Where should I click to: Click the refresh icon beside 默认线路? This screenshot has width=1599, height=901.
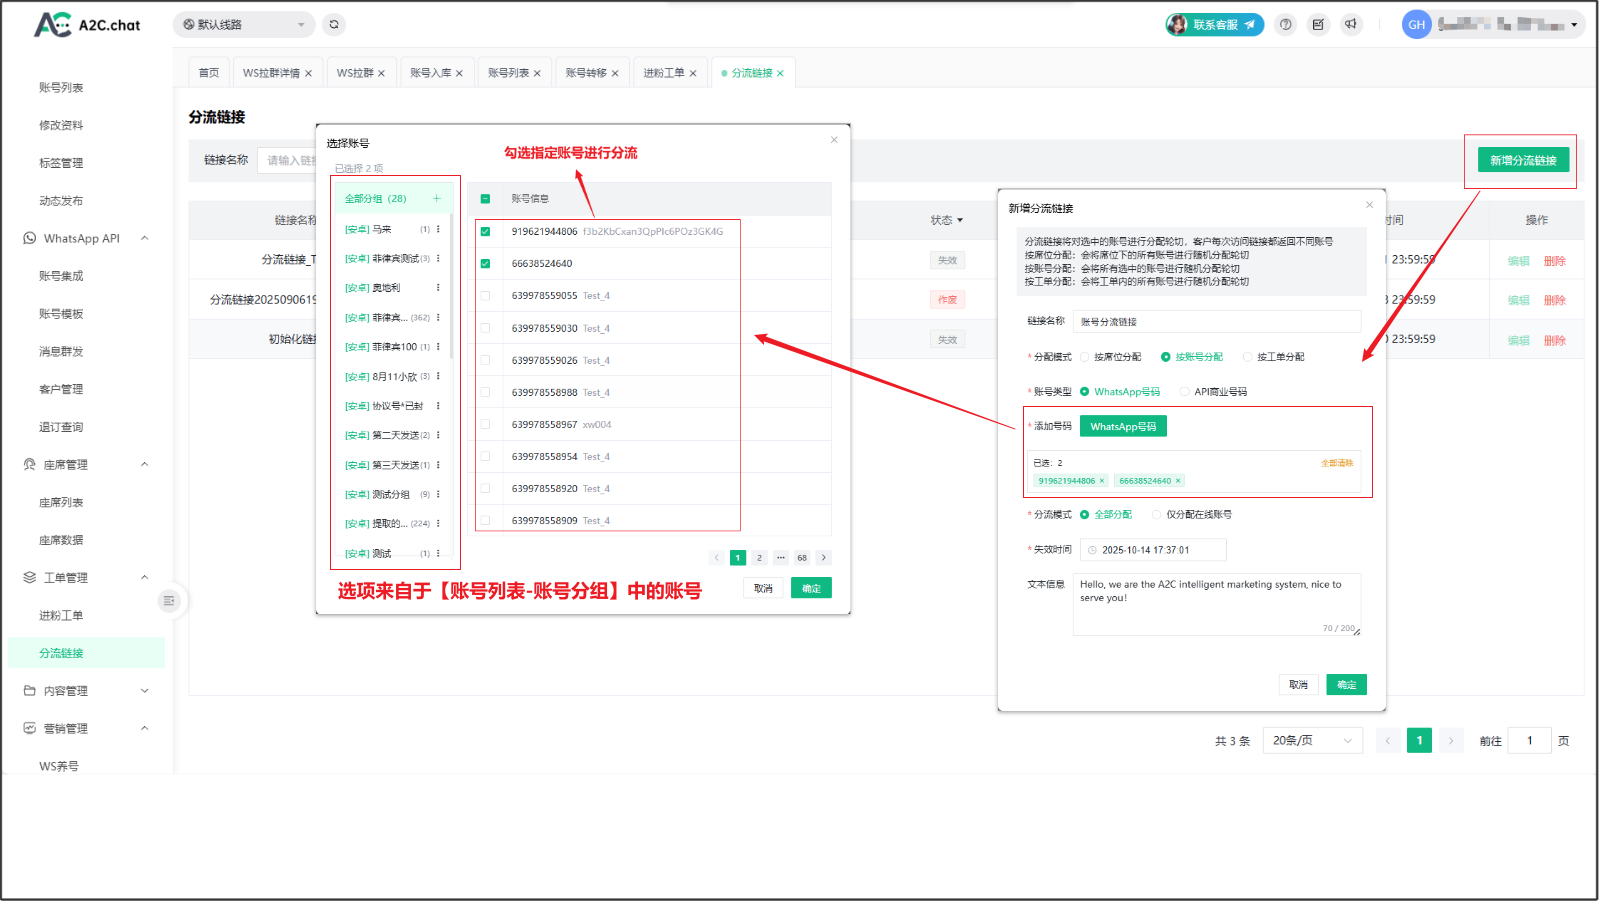tap(334, 24)
